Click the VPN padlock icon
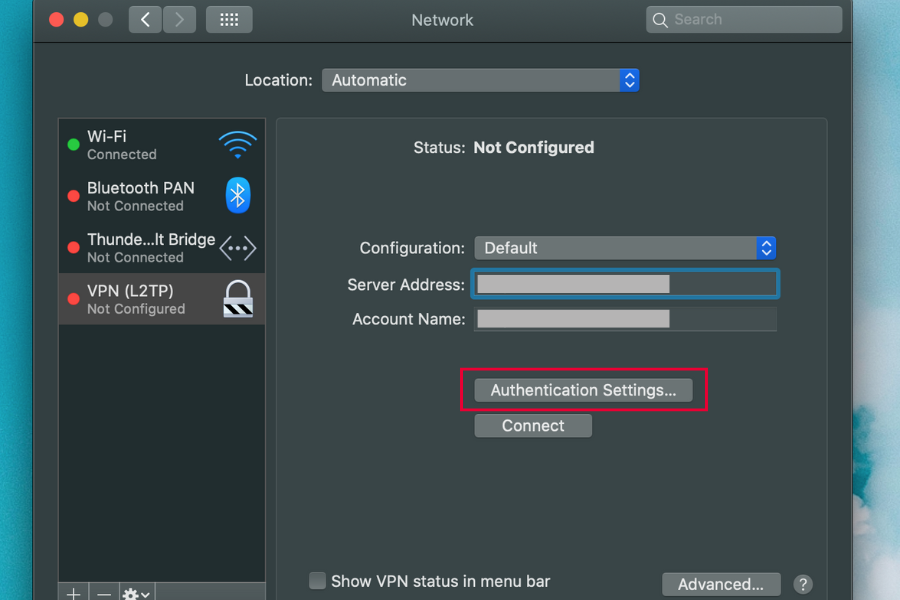 (237, 299)
